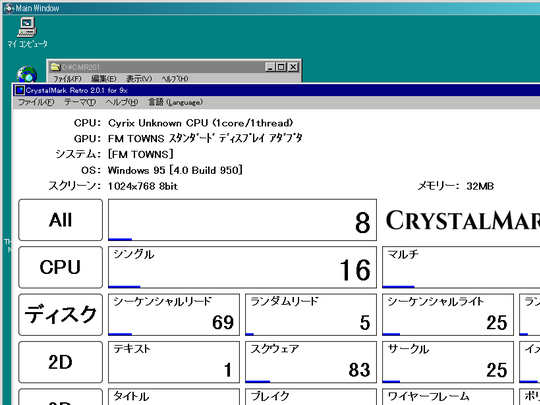Open ファイル menu in the CMR201 folder window

(67, 79)
